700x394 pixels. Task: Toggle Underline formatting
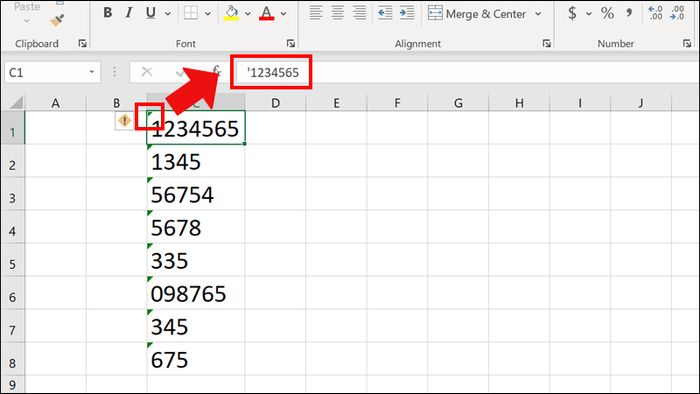tap(150, 12)
